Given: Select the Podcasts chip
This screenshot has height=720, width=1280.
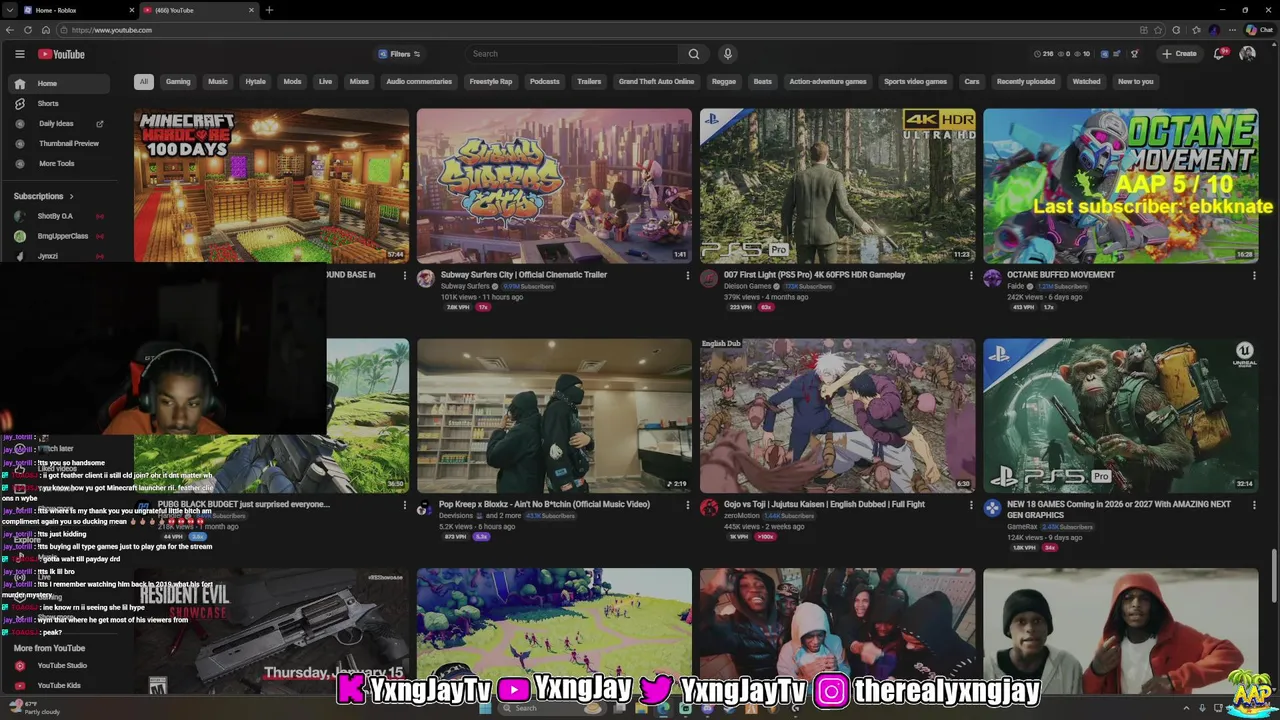Looking at the screenshot, I should tap(545, 82).
